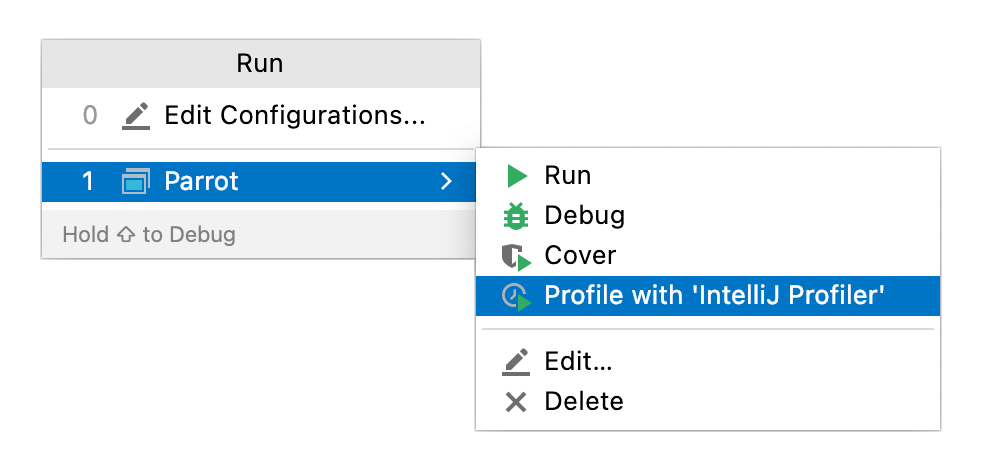Click the Run popup title

click(x=260, y=64)
